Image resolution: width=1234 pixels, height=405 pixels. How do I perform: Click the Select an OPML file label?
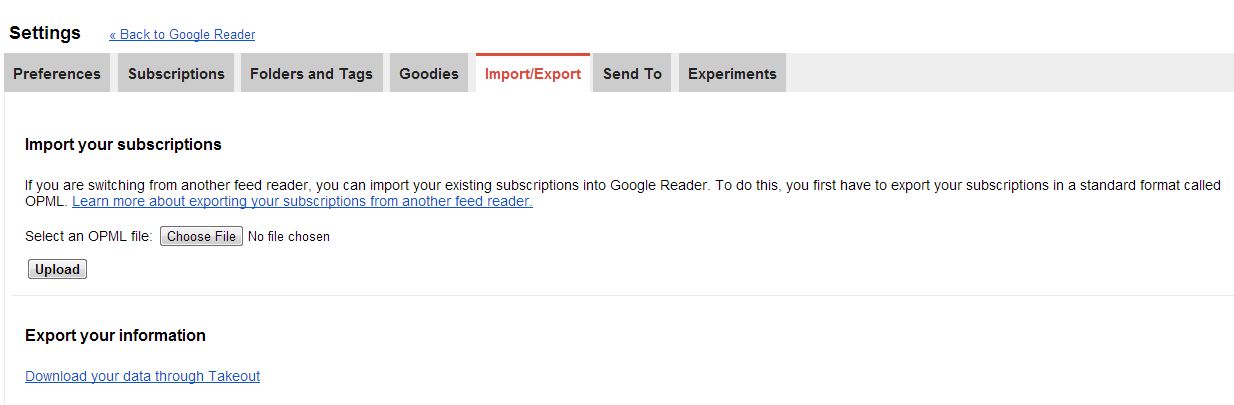(x=88, y=237)
